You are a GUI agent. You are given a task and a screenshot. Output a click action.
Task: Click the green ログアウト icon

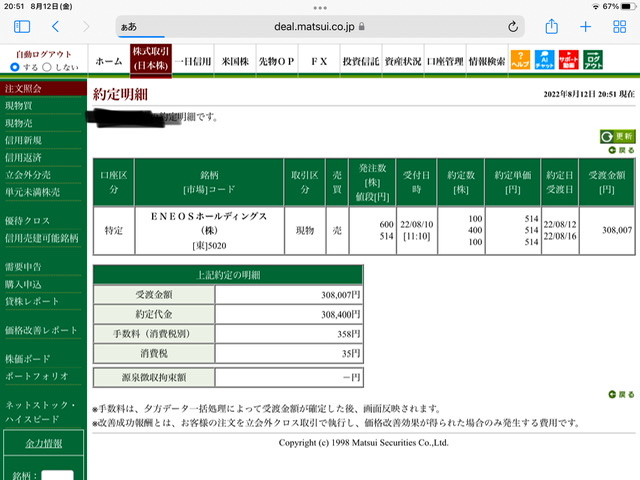[593, 60]
